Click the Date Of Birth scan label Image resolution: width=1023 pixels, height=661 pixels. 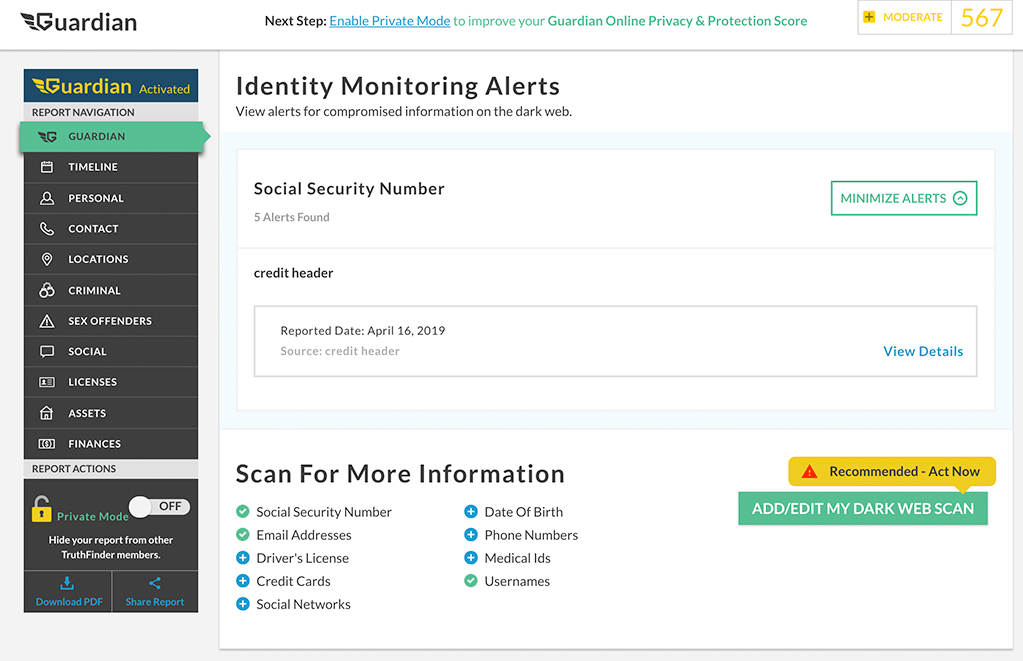[524, 512]
